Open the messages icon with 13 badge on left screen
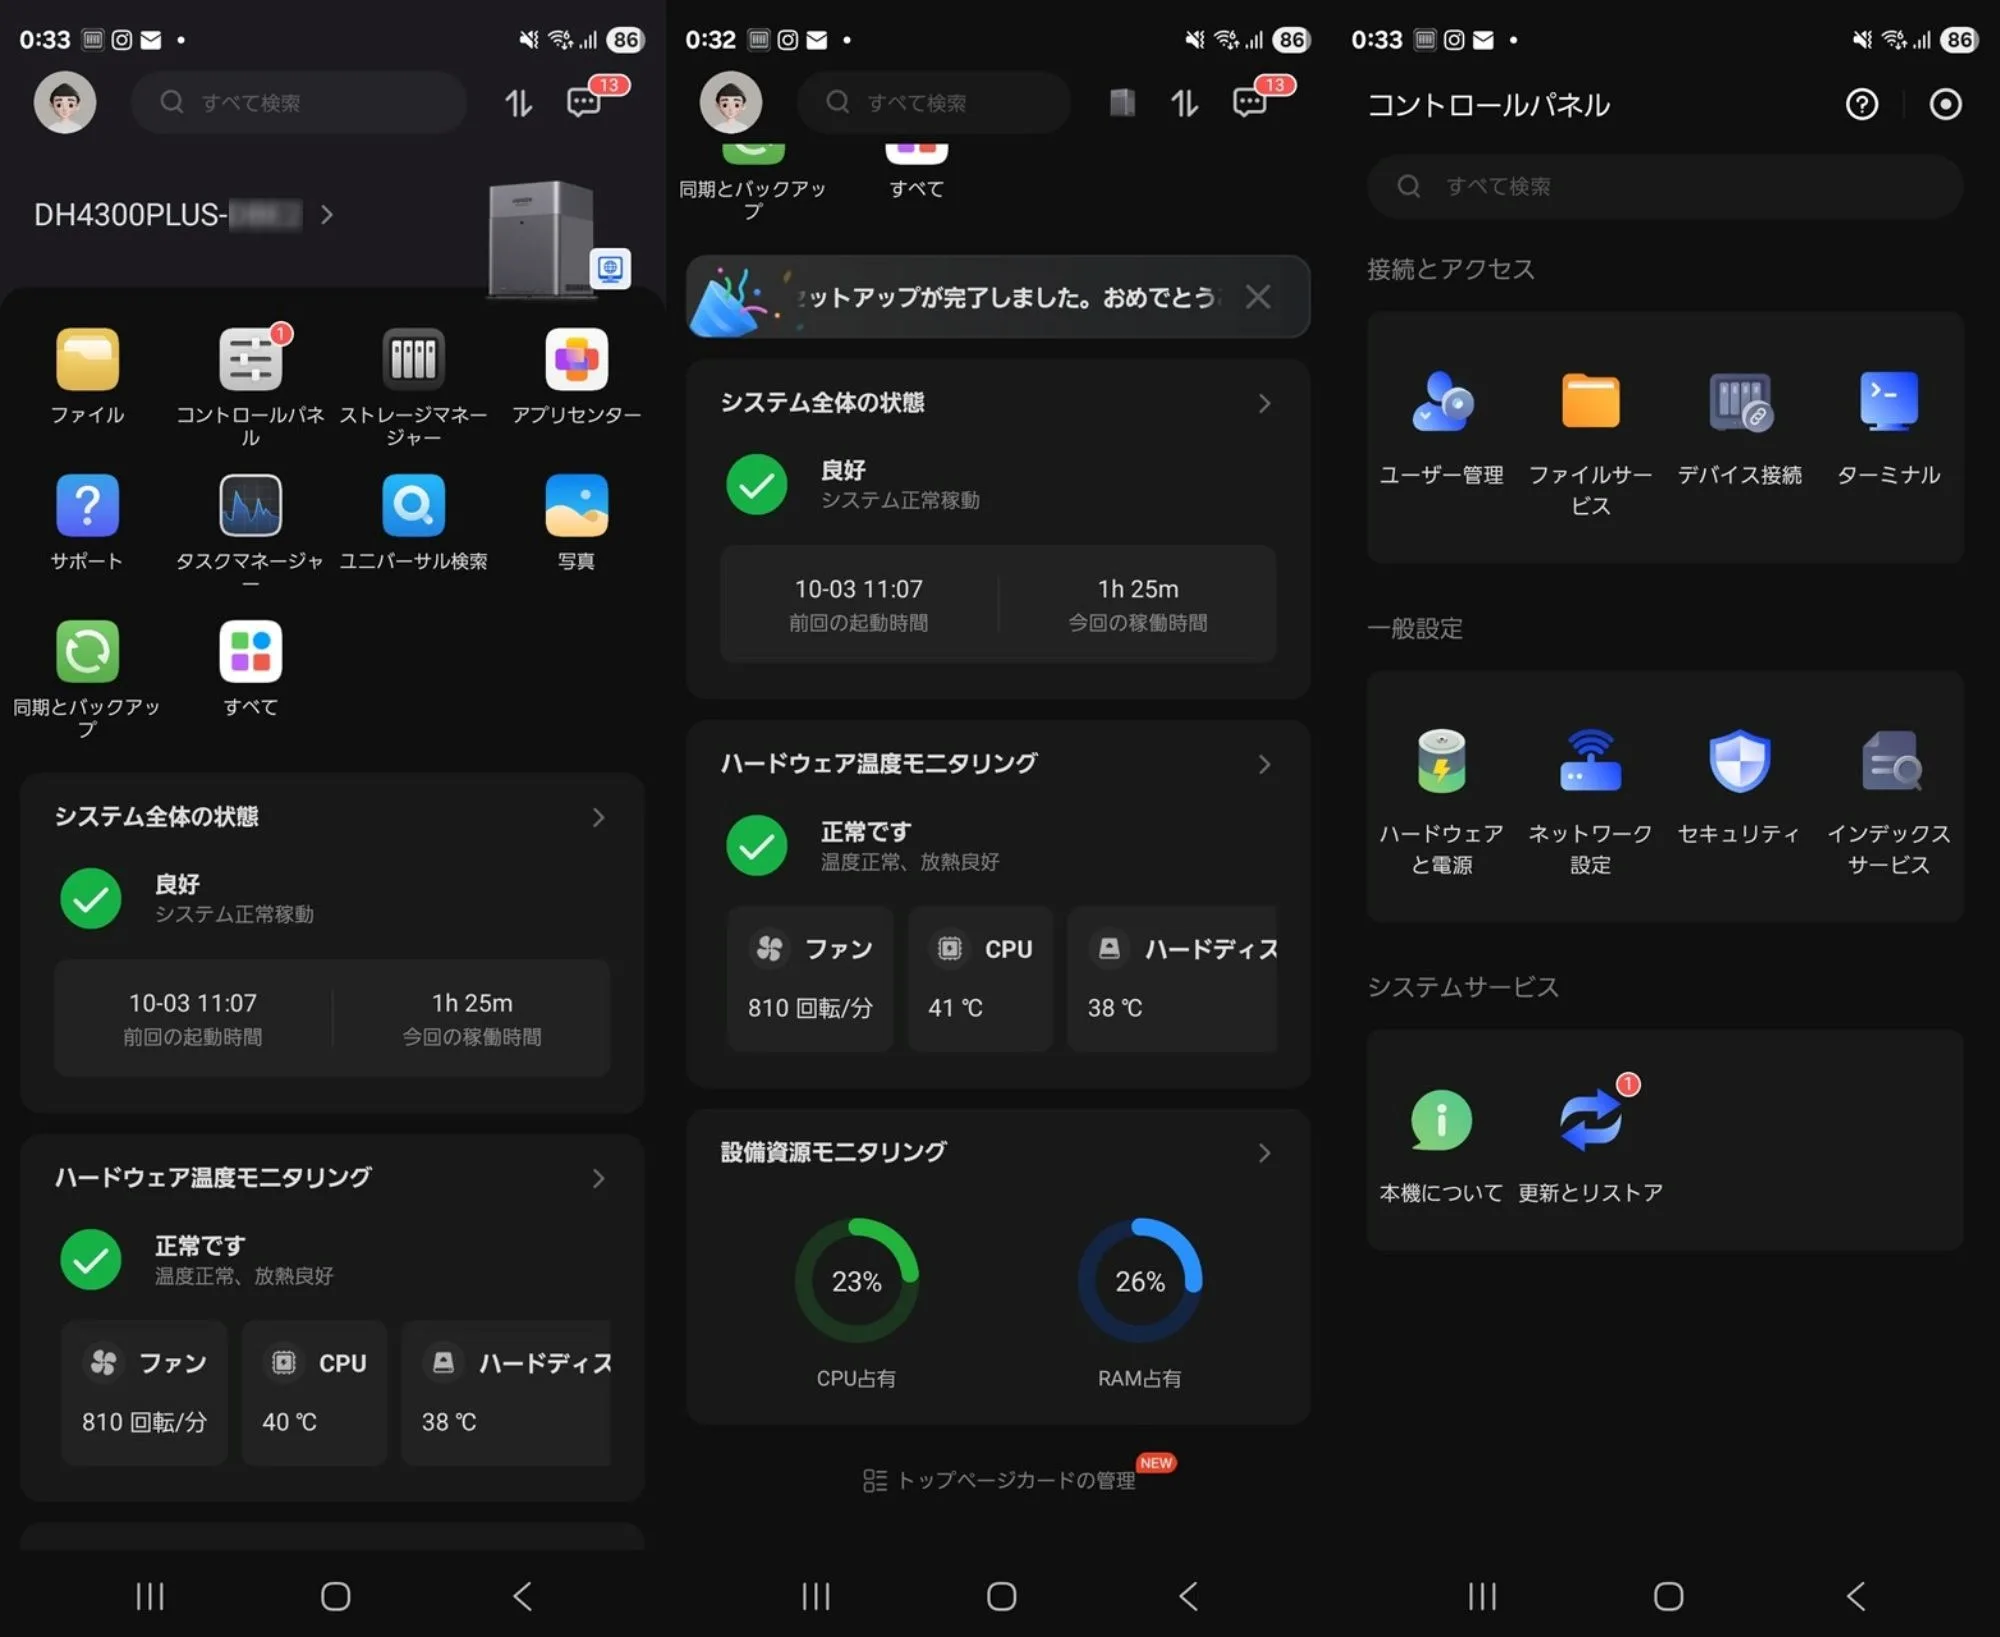Image resolution: width=2000 pixels, height=1637 pixels. 584,102
